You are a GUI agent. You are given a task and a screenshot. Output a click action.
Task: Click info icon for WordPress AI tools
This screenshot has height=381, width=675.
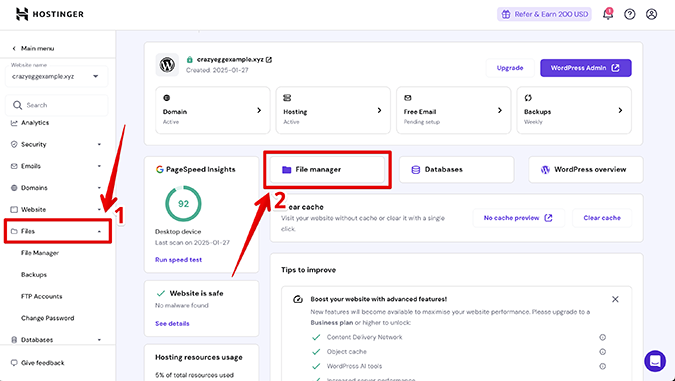[x=602, y=366]
